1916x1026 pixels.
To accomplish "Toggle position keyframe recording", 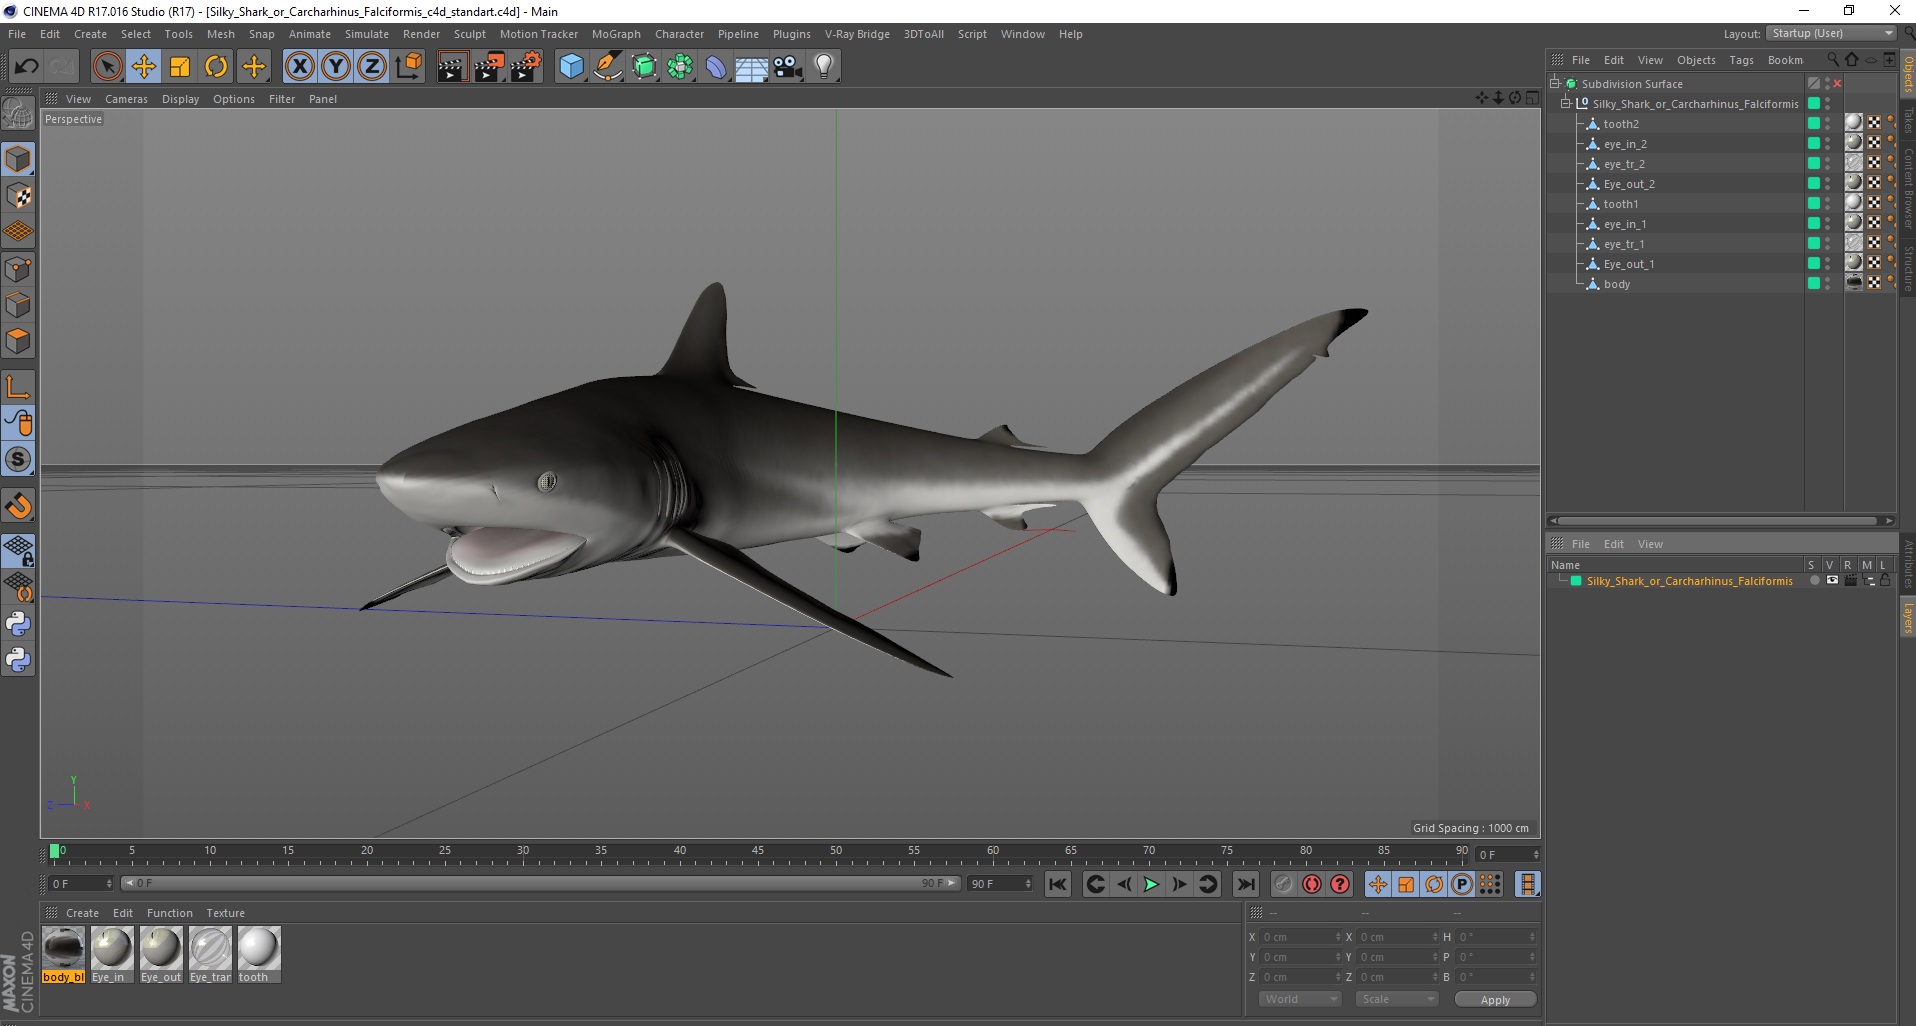I will [1378, 884].
